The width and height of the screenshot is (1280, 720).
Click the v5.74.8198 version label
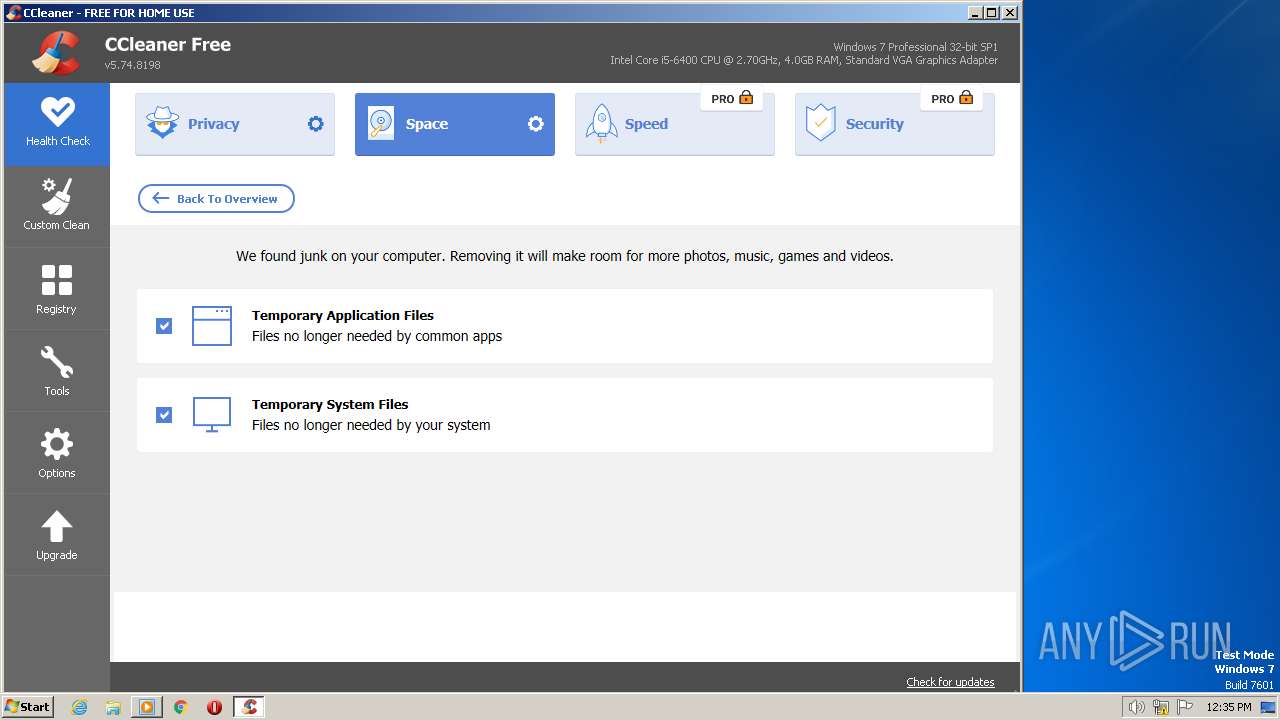tap(132, 65)
